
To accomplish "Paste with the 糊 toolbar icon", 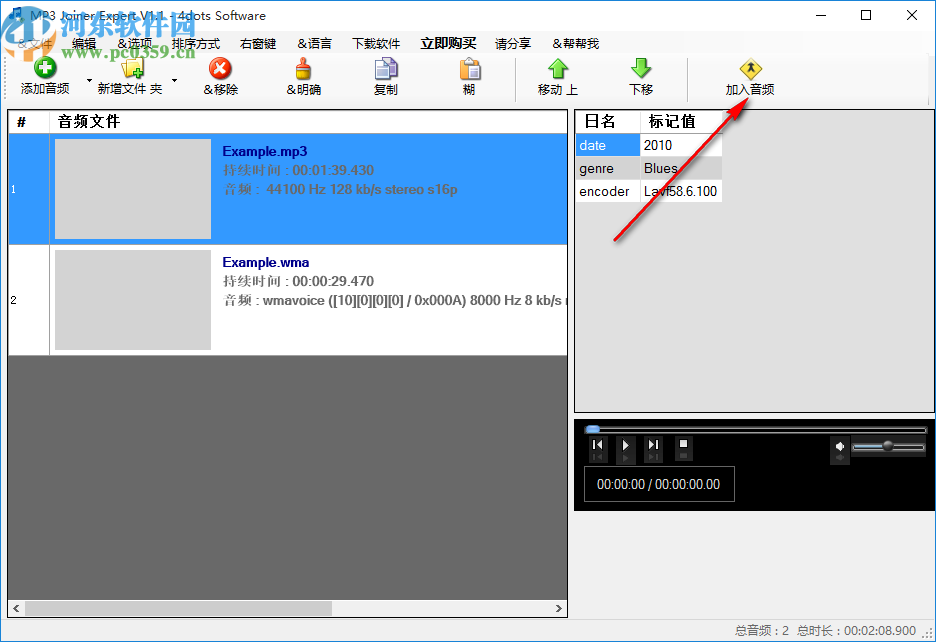I will pos(469,72).
